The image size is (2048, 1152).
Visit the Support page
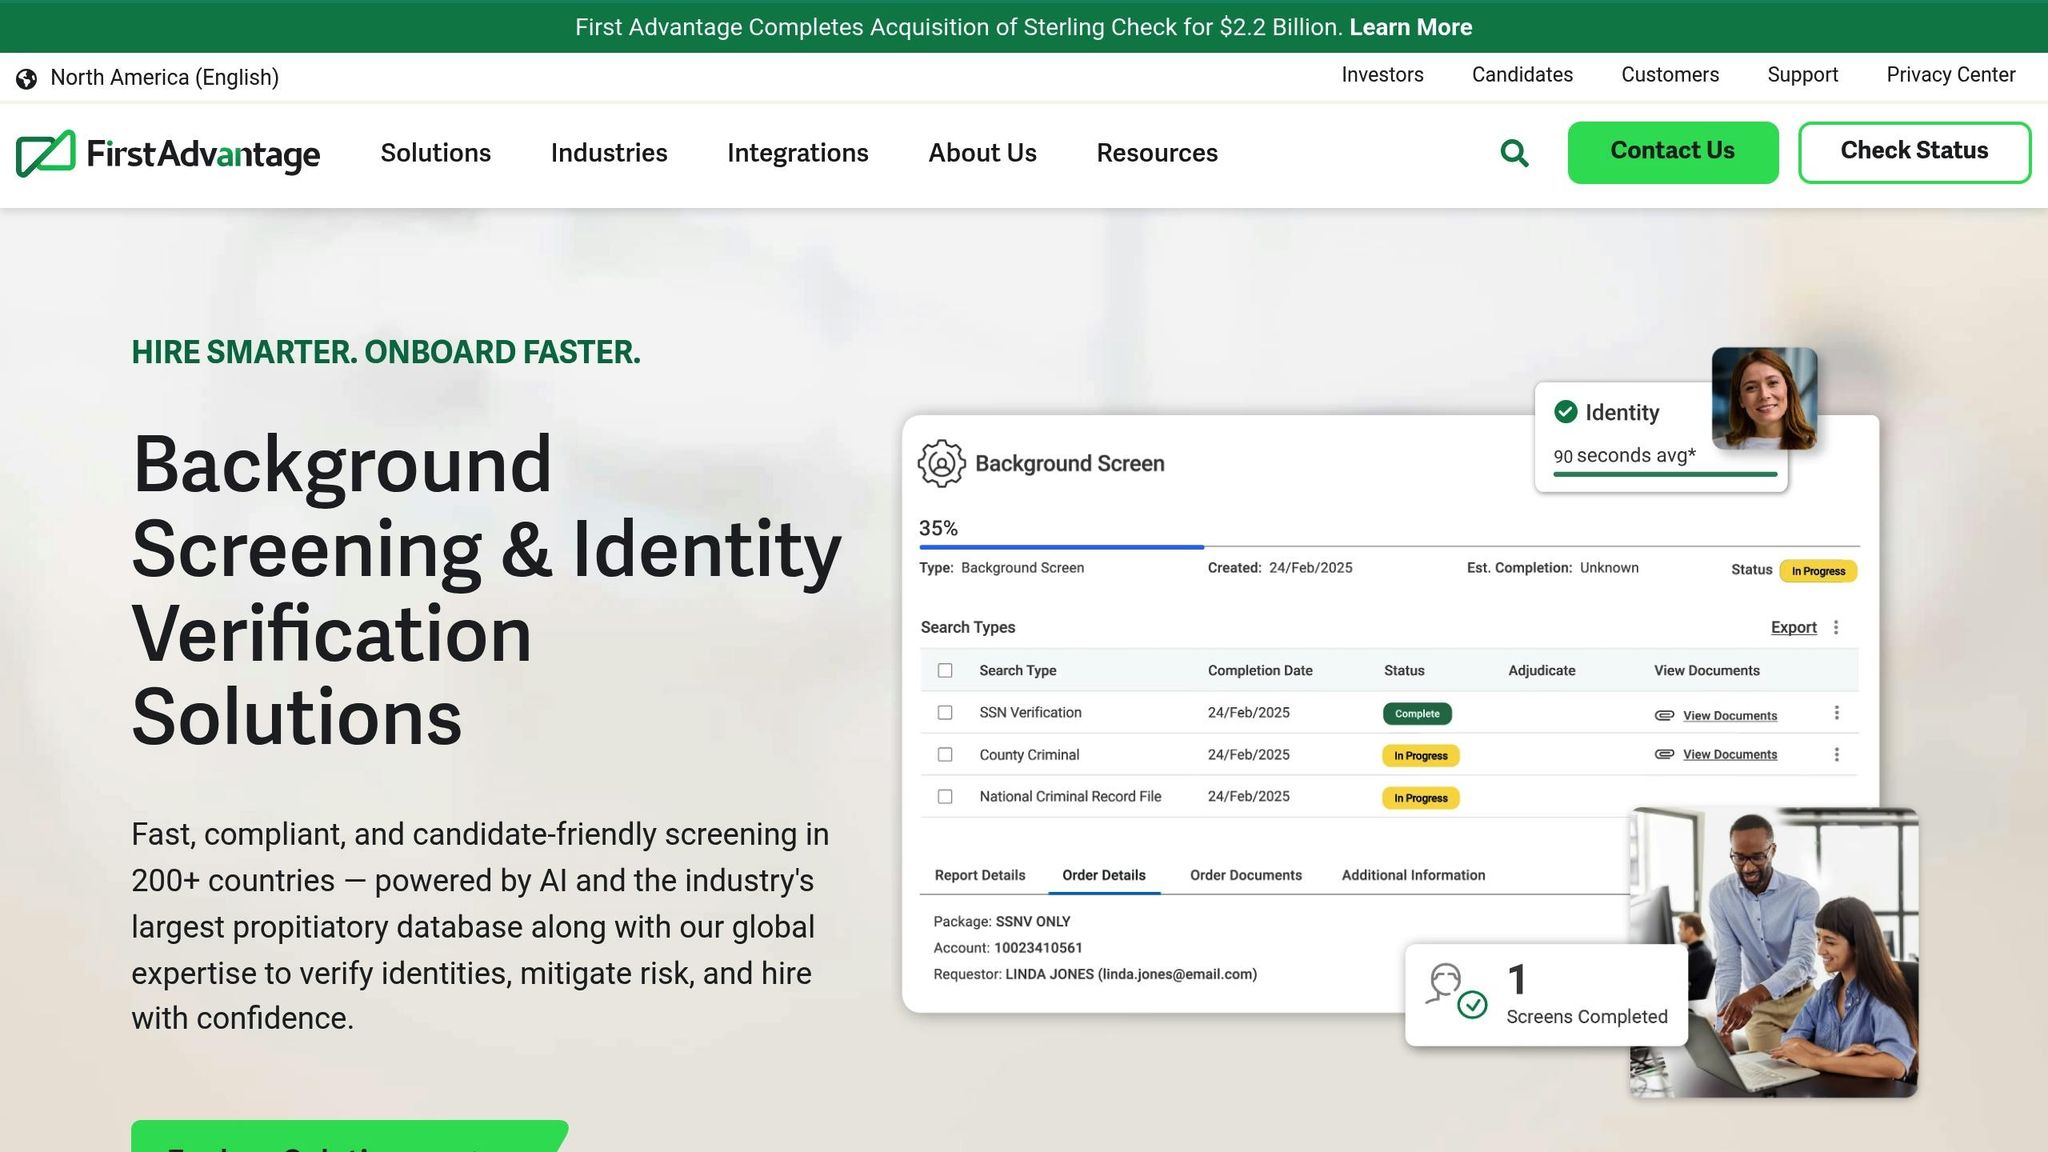tap(1802, 75)
